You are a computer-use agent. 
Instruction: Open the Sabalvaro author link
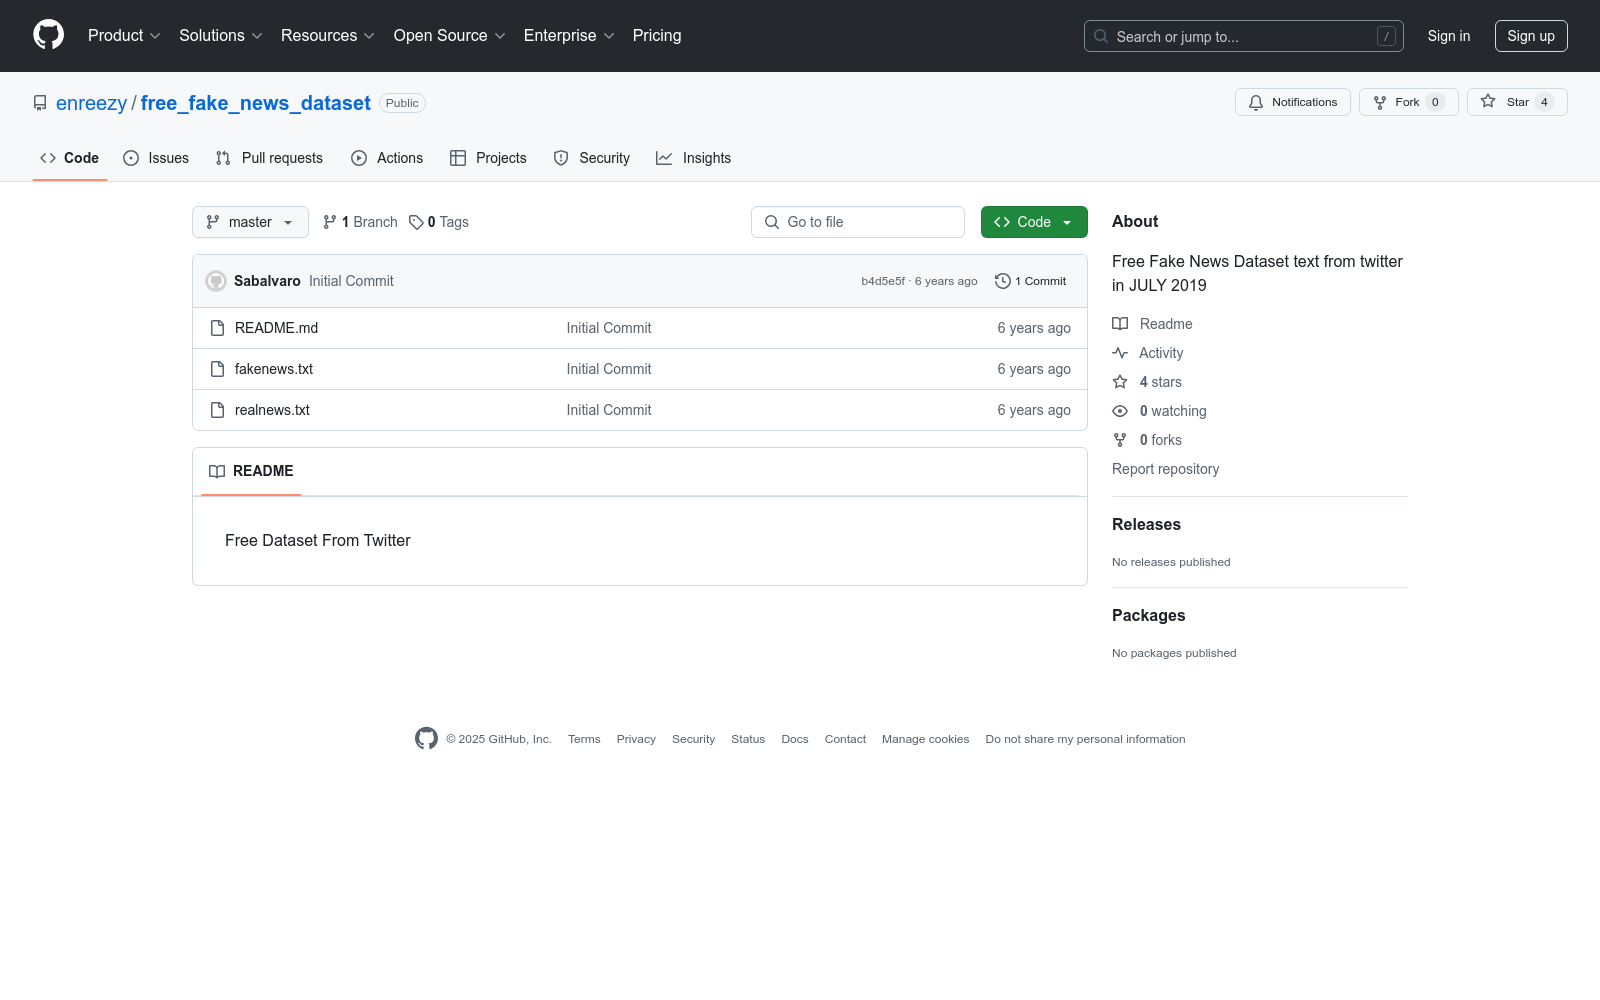click(267, 281)
